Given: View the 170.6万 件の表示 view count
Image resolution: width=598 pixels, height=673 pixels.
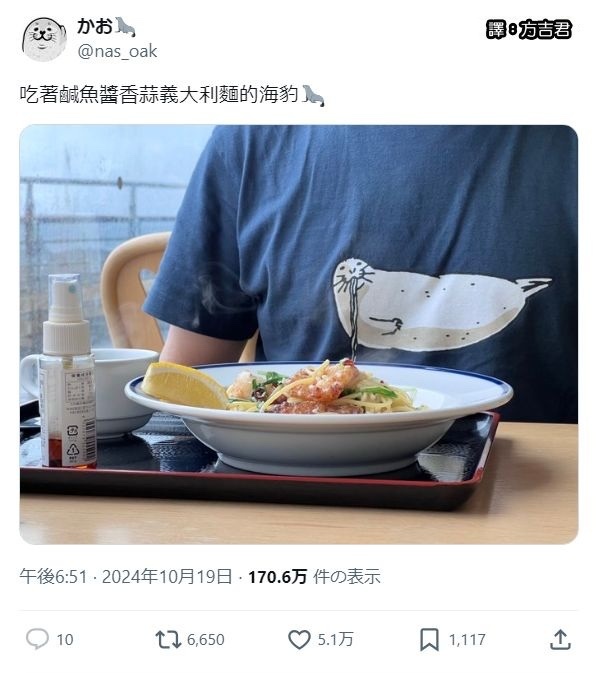Looking at the screenshot, I should coord(314,576).
